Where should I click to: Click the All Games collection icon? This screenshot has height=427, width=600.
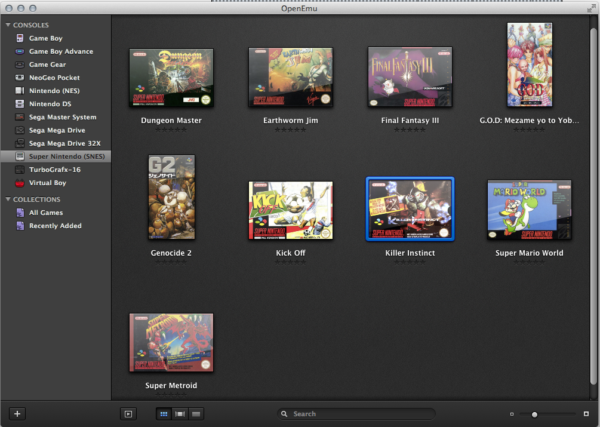pyautogui.click(x=20, y=213)
